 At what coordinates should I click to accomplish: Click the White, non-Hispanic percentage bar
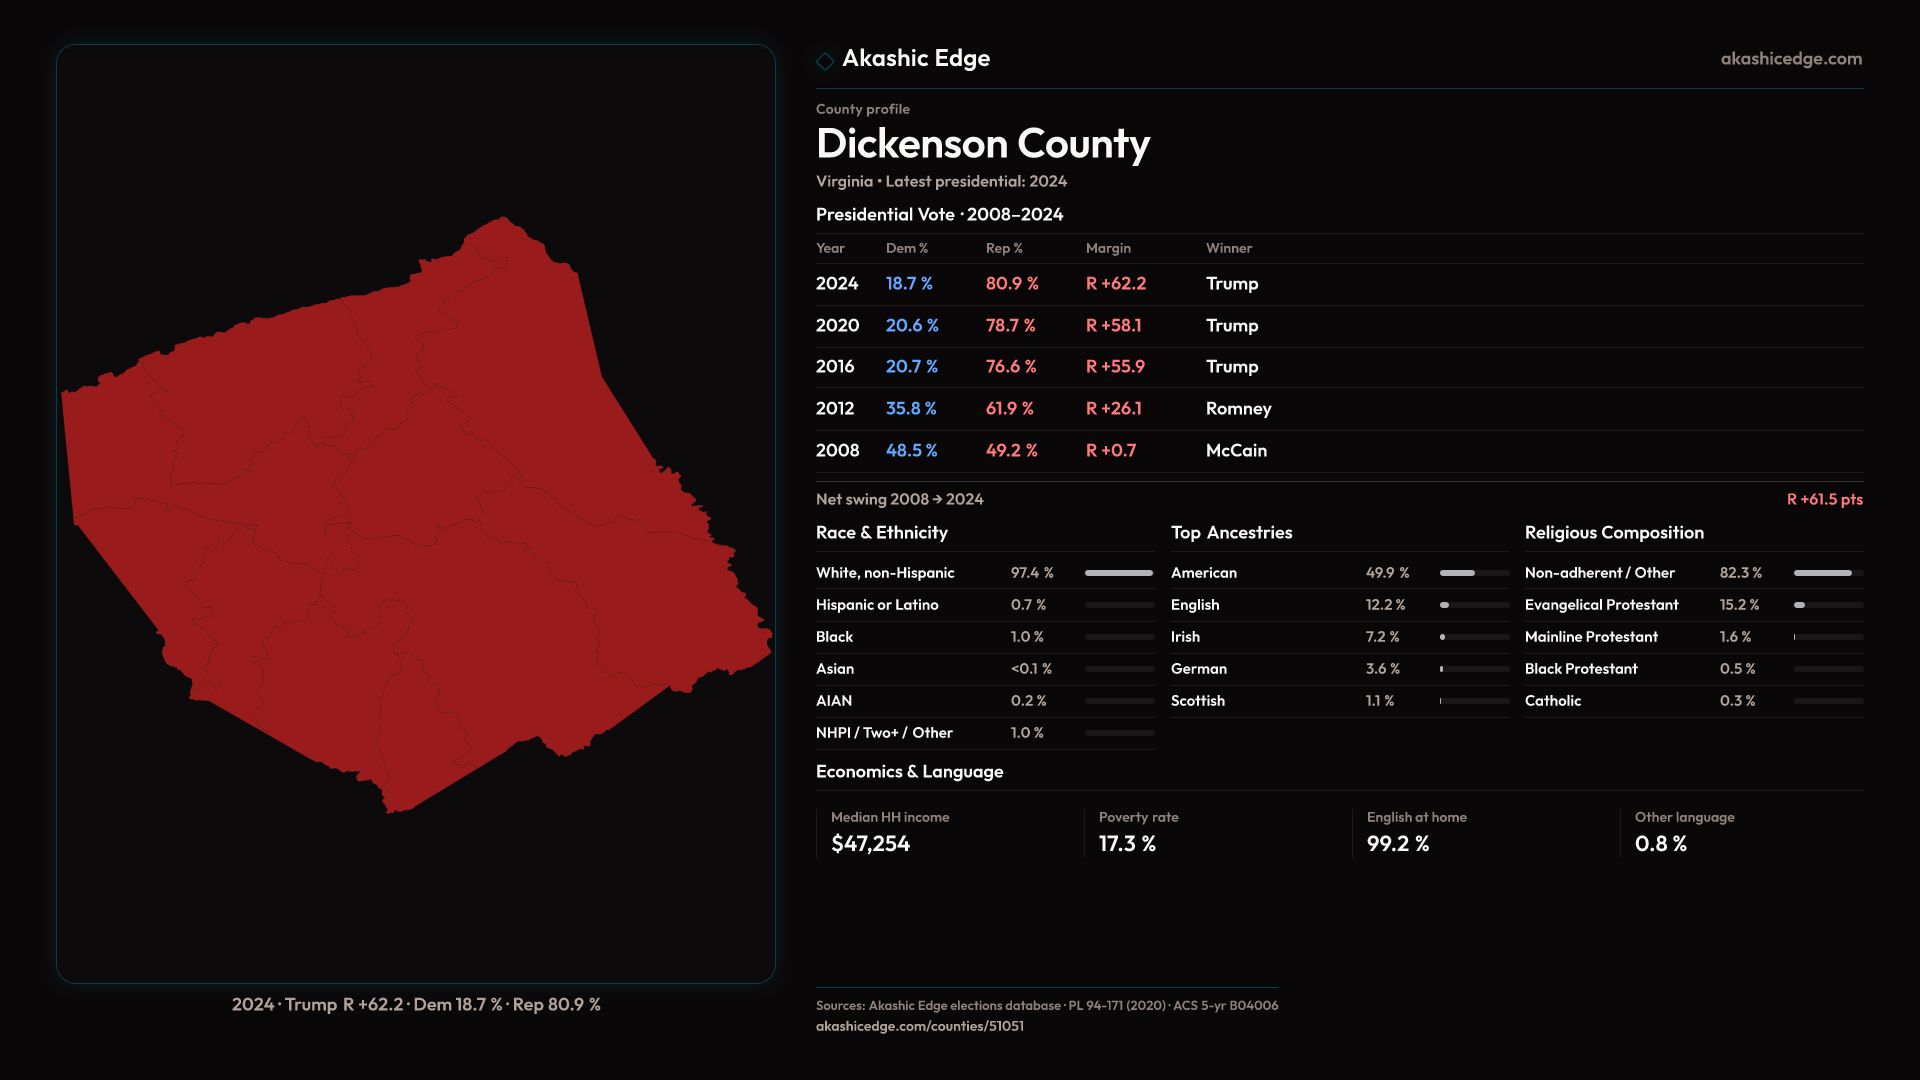coord(1119,573)
